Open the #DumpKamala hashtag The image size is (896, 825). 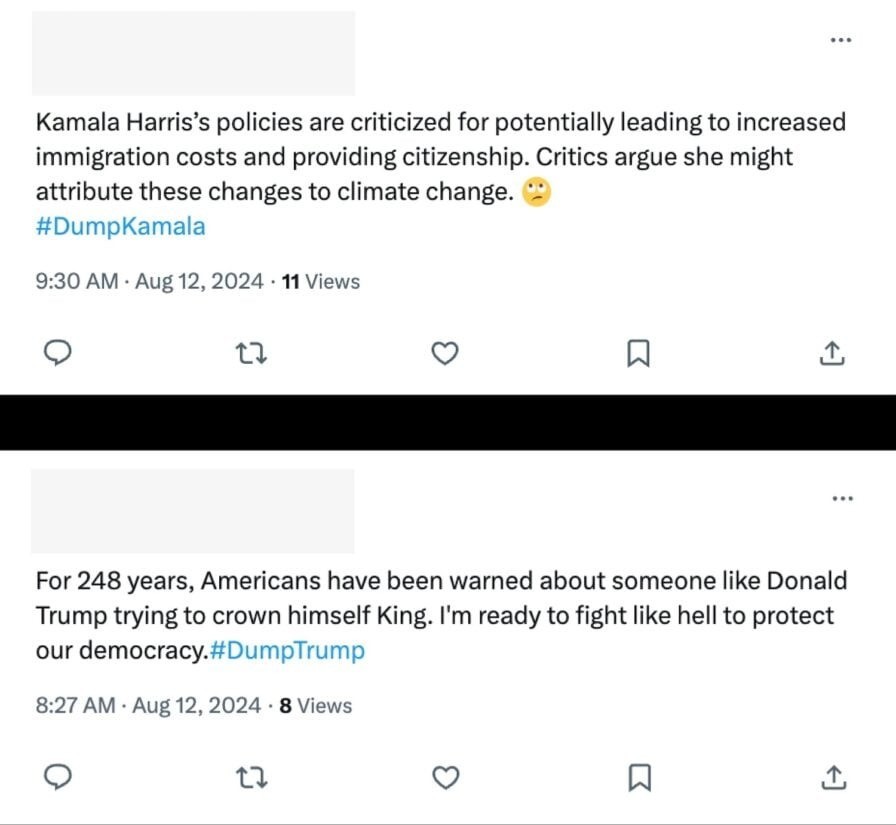coord(121,226)
